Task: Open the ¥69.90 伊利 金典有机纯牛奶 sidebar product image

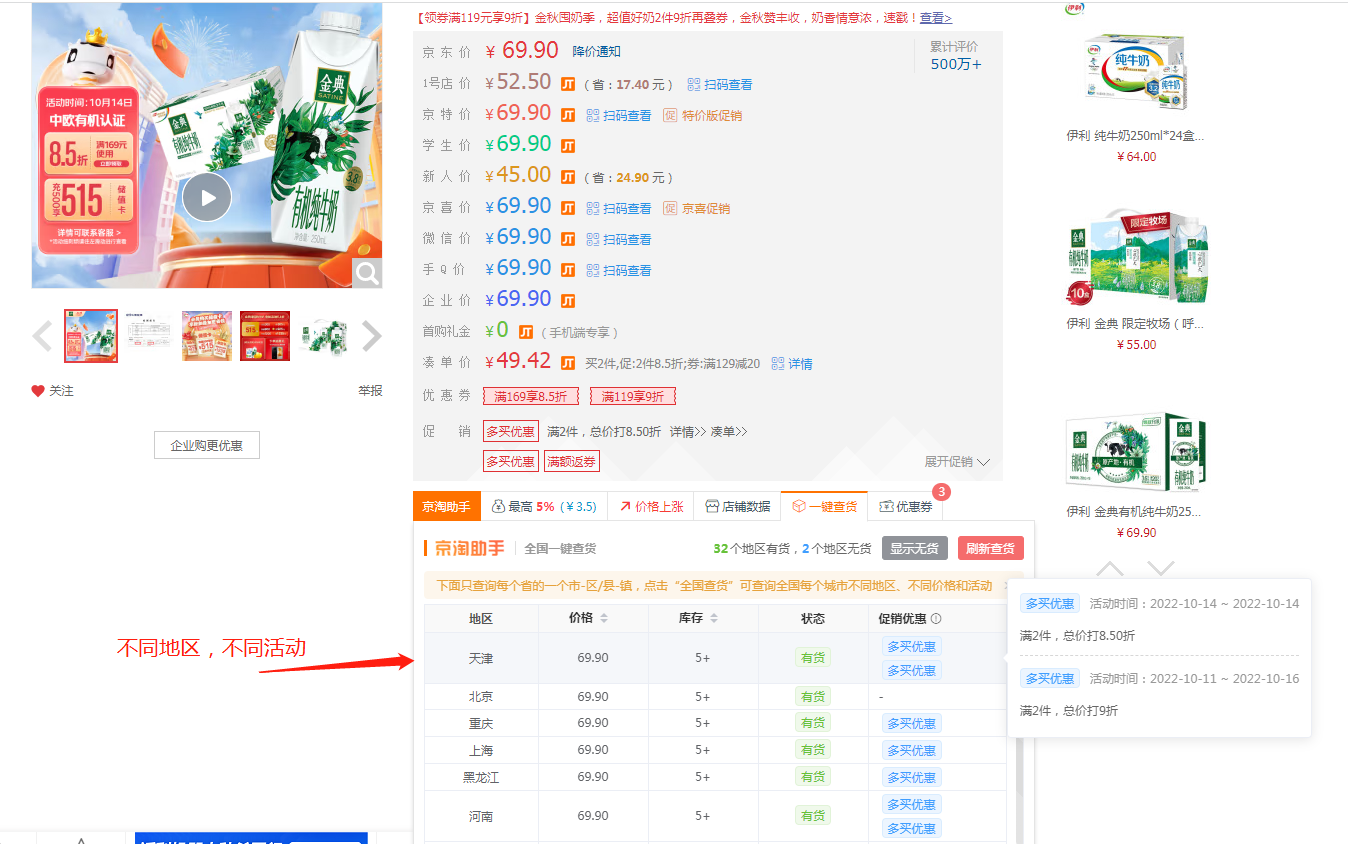Action: click(x=1135, y=450)
